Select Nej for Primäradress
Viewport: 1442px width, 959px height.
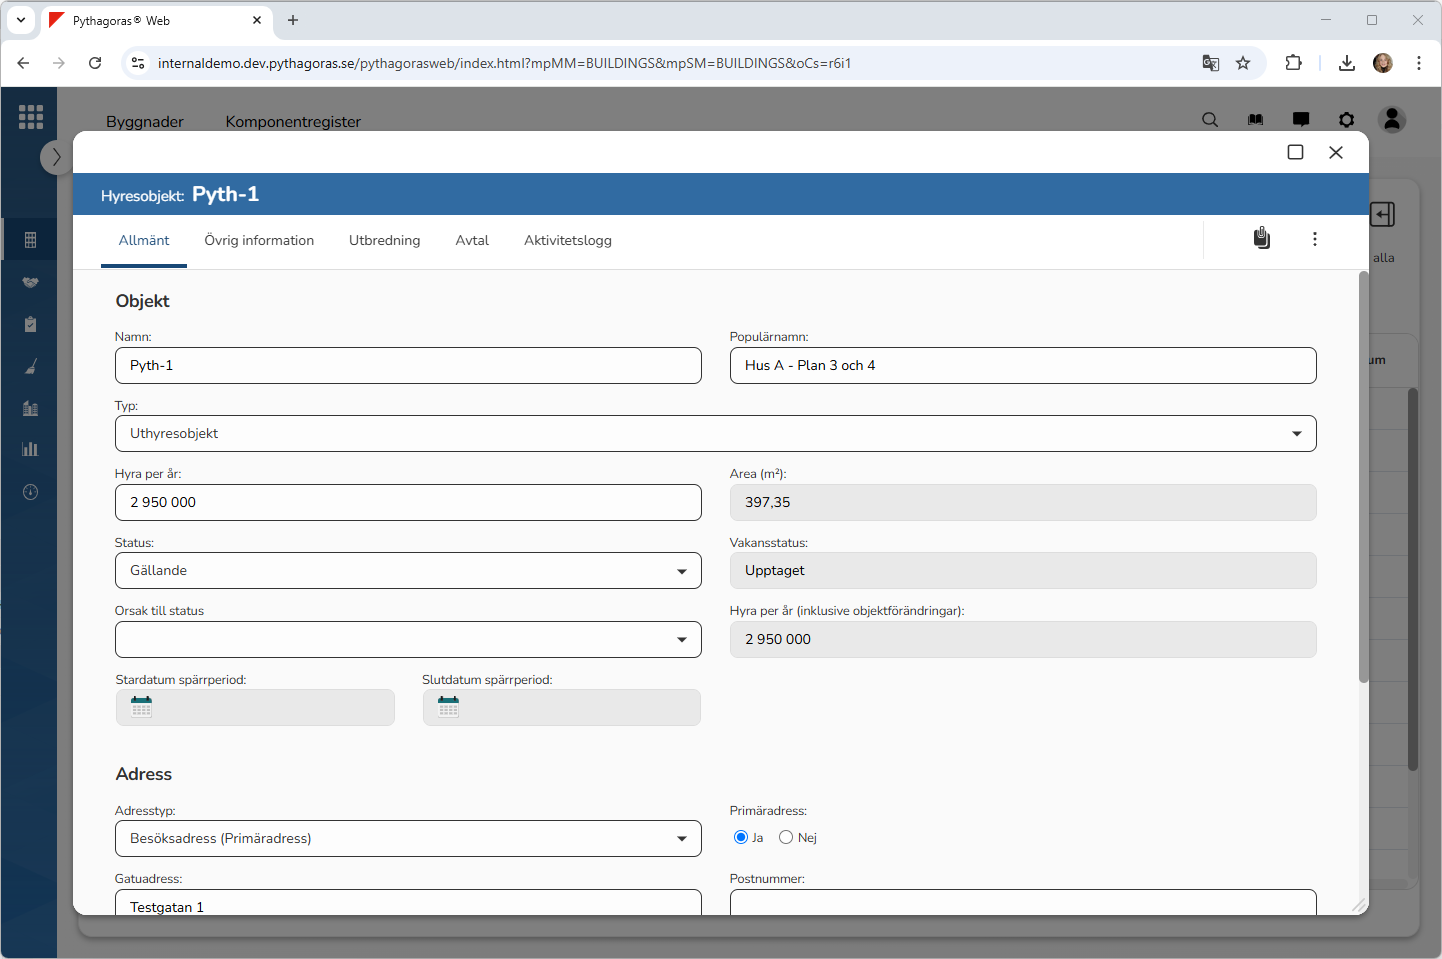coord(786,837)
